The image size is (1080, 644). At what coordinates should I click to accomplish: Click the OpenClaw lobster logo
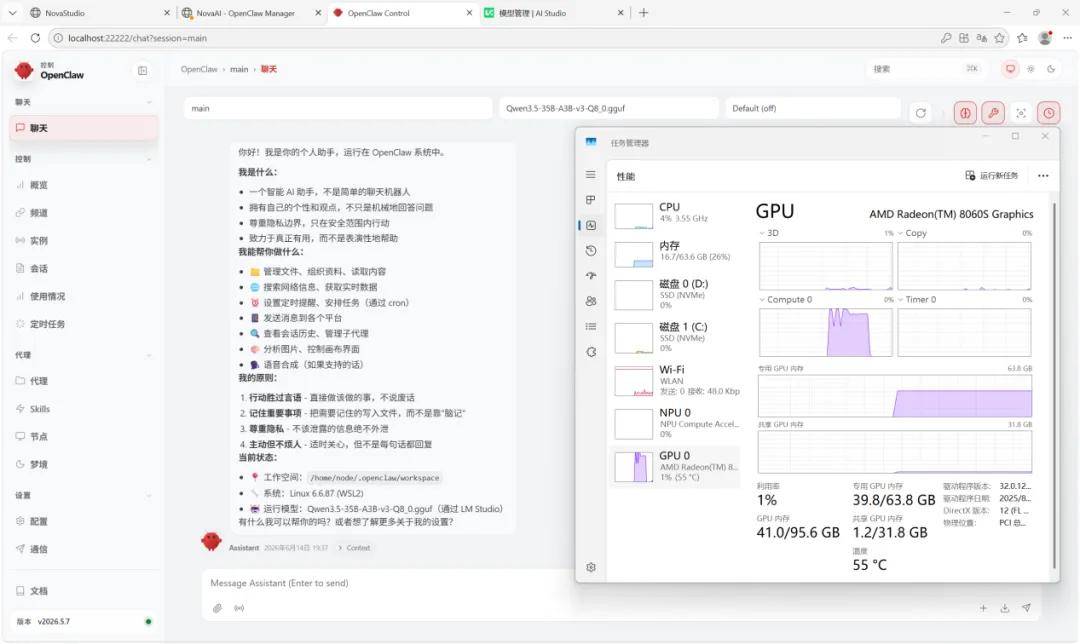pyautogui.click(x=24, y=70)
